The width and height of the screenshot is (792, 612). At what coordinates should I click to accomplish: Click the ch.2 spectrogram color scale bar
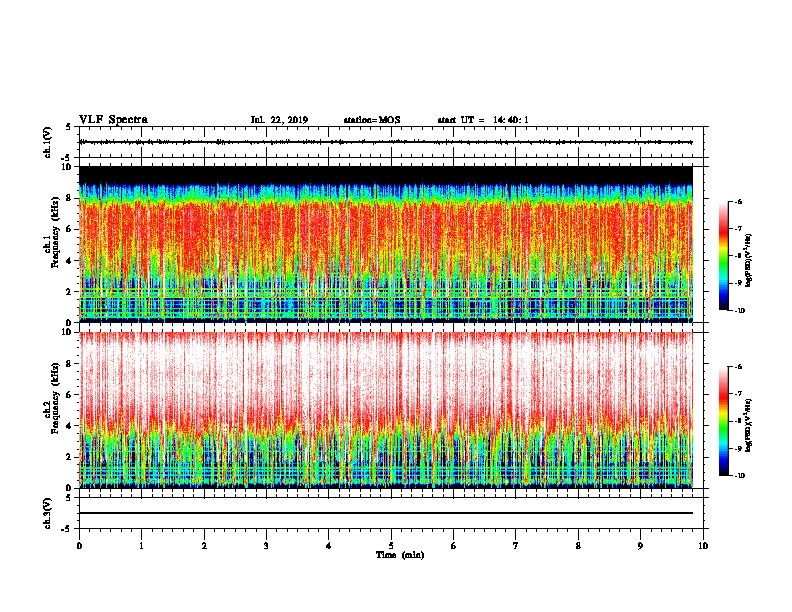click(x=724, y=421)
